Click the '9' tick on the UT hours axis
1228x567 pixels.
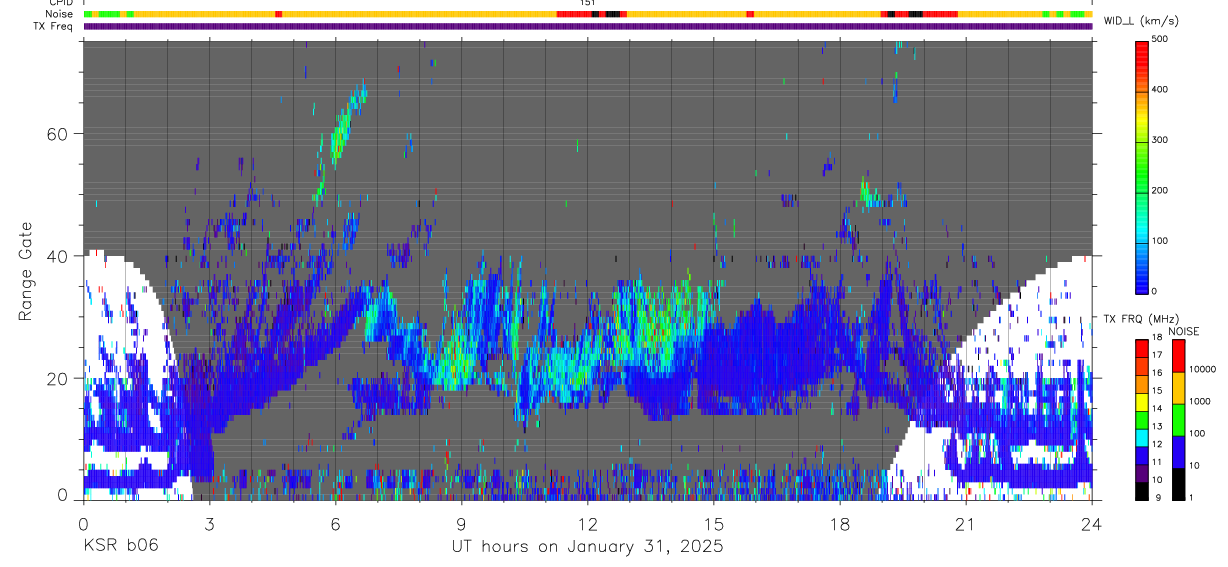[461, 523]
